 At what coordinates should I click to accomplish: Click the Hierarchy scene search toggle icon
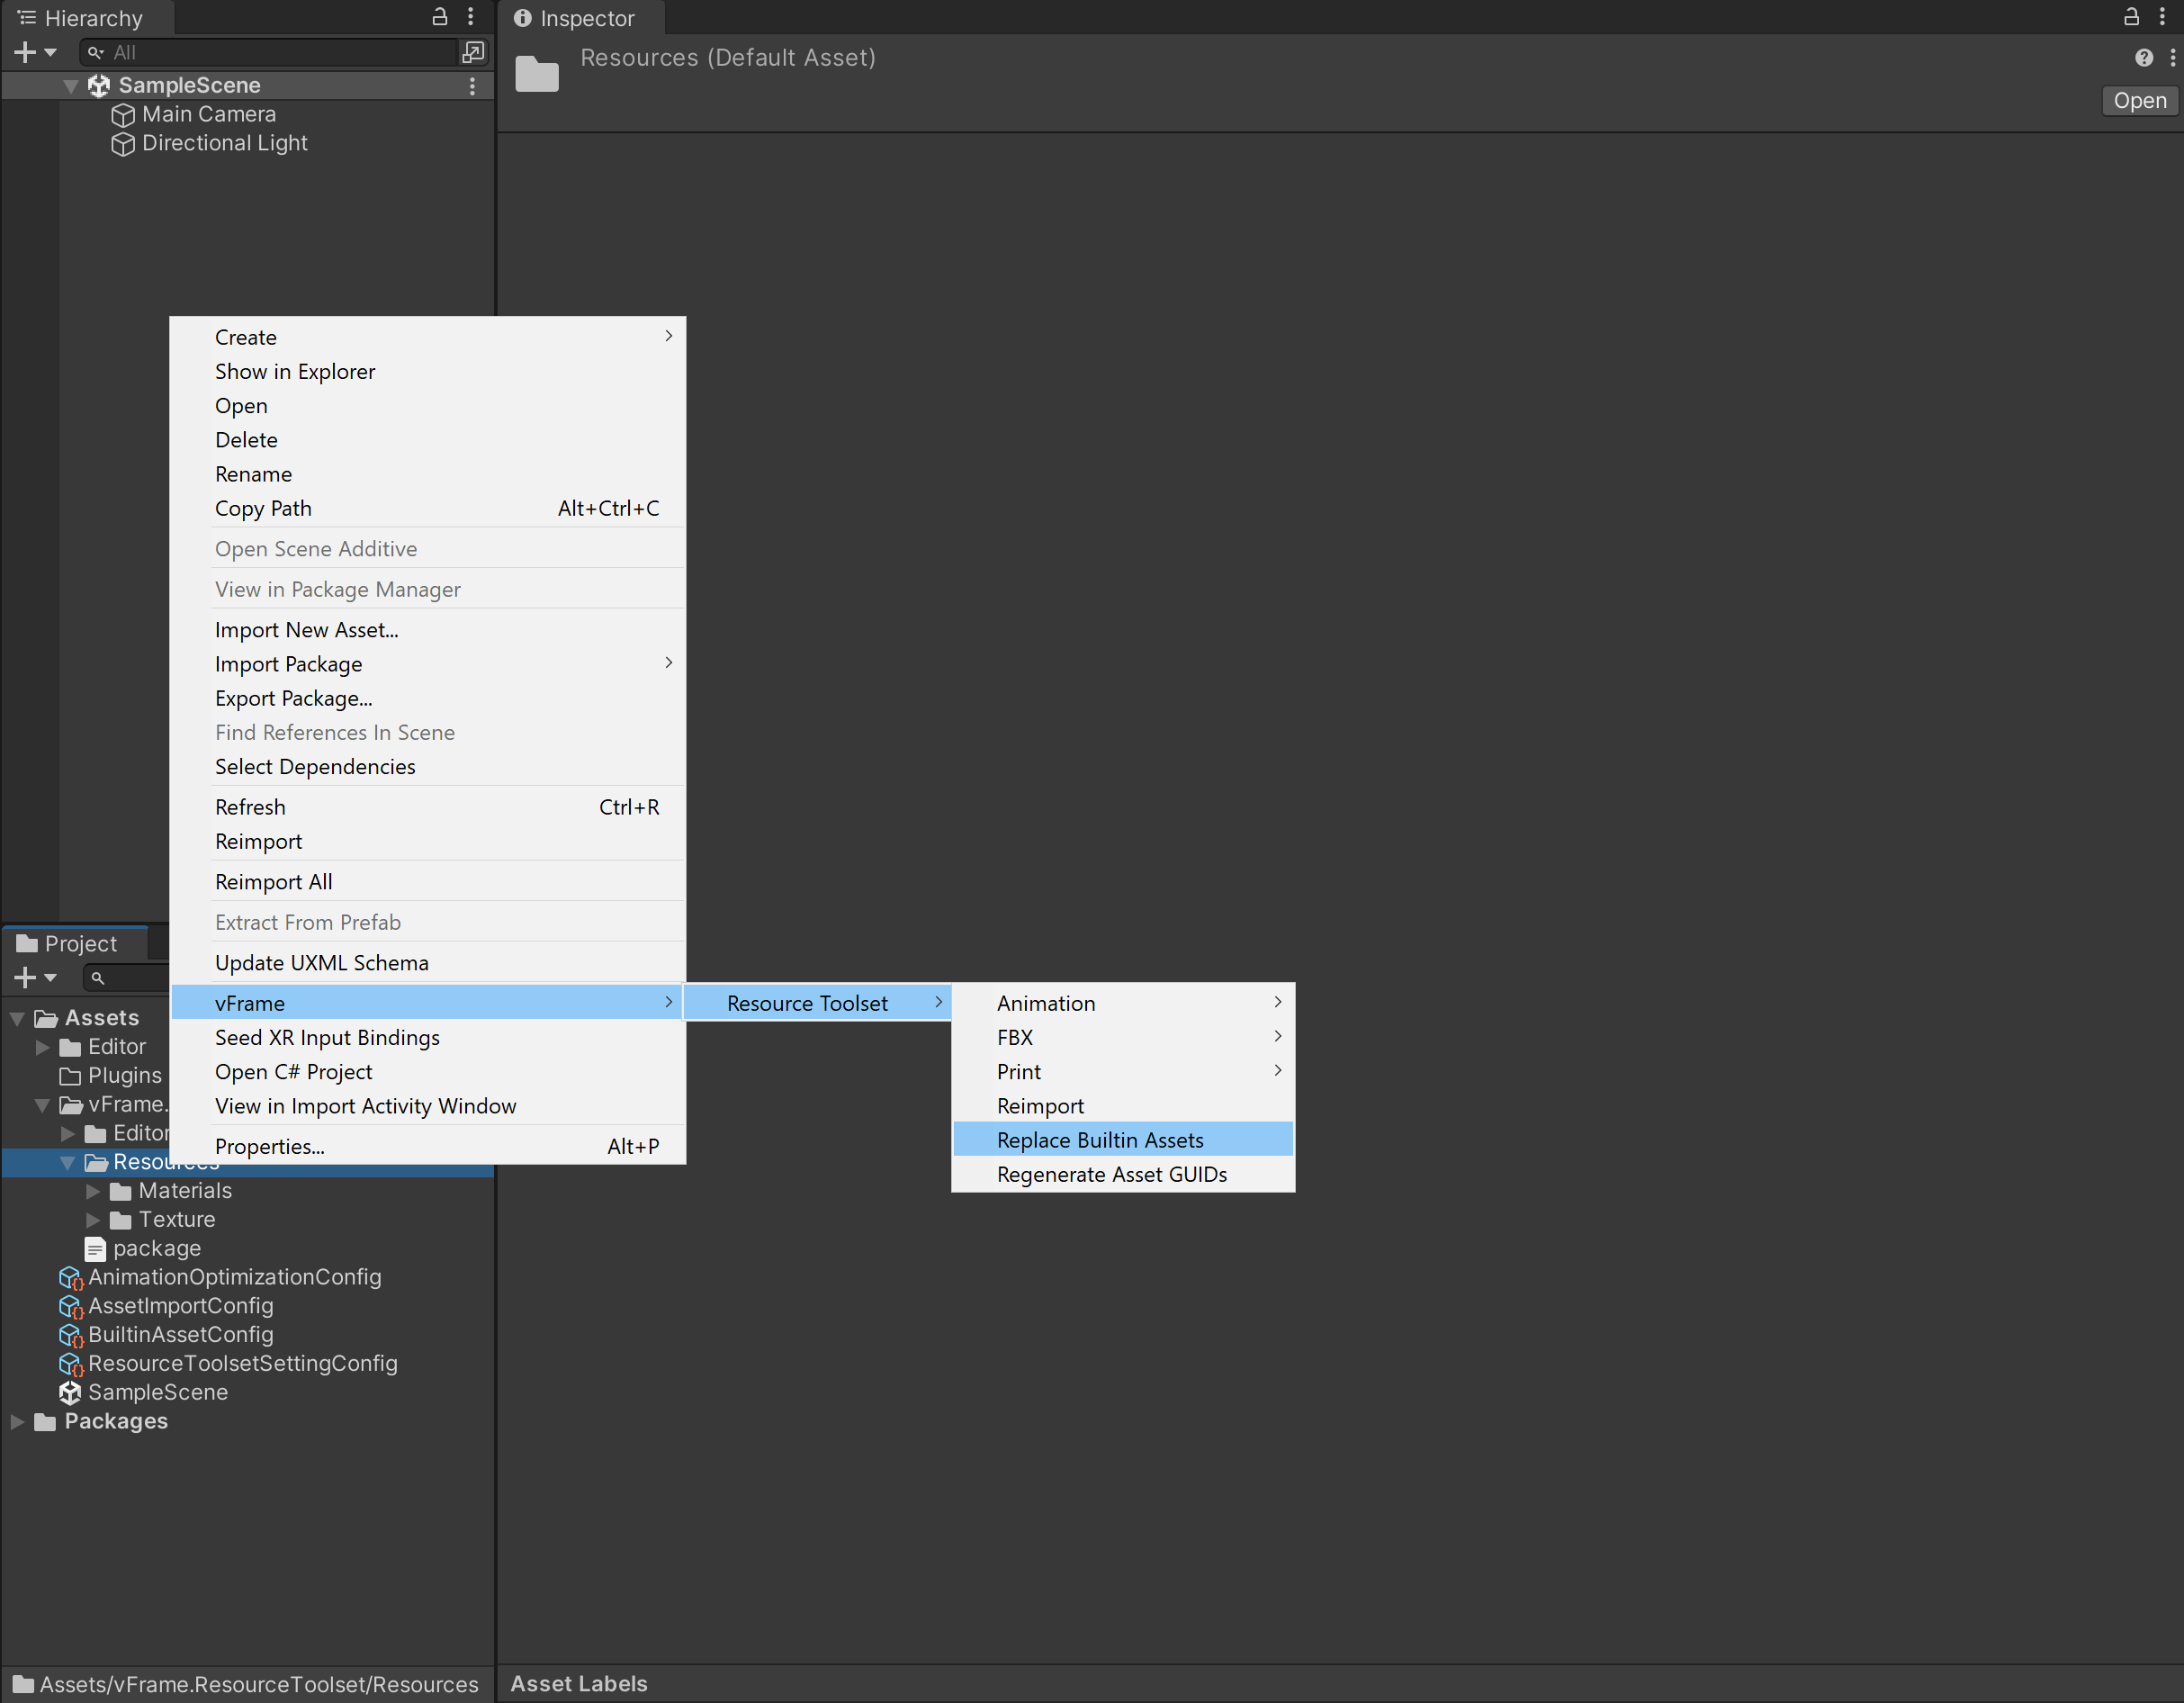click(473, 52)
